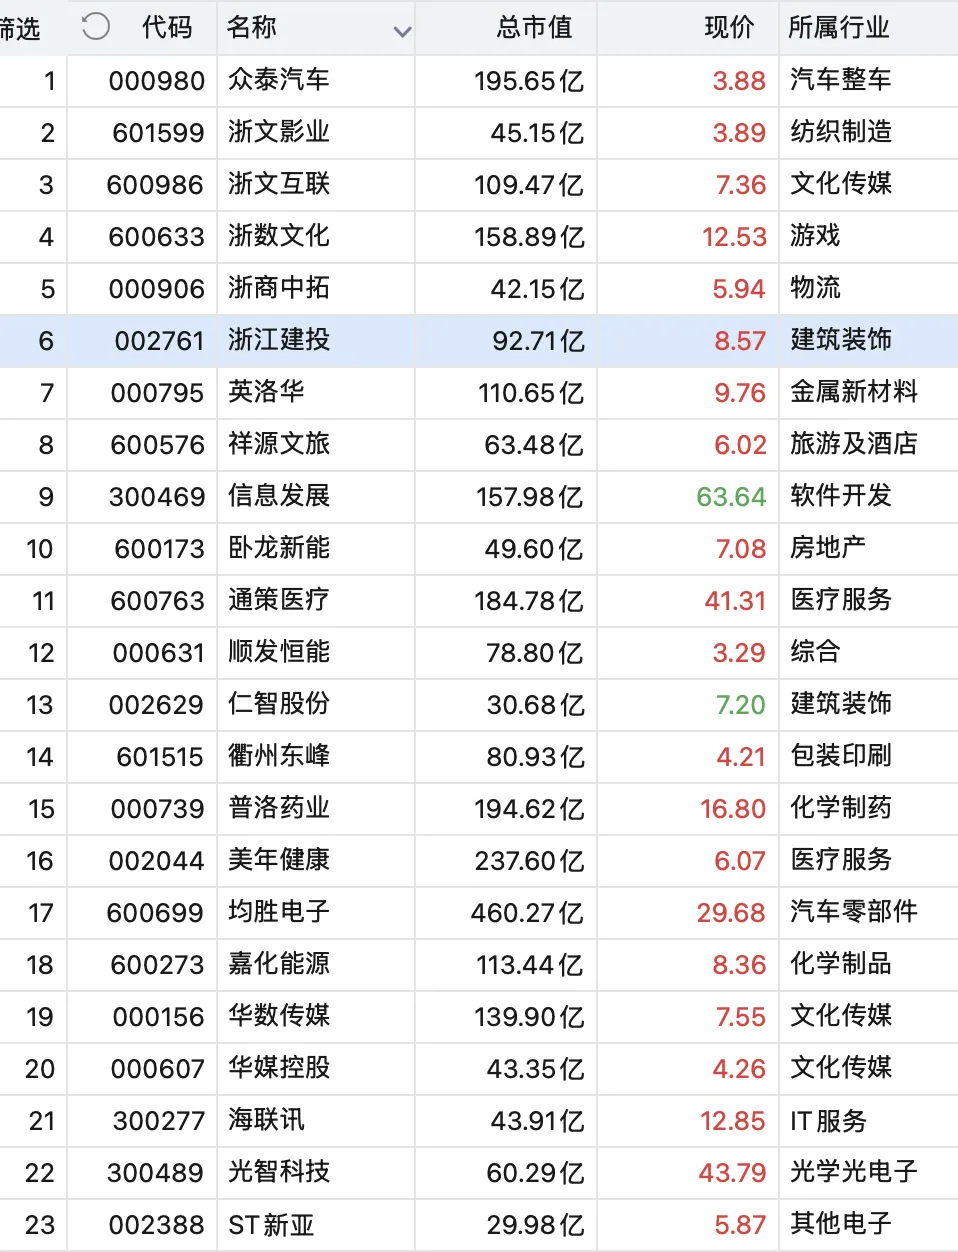Click industry 旅游及酒店
This screenshot has width=958, height=1252.
click(854, 444)
